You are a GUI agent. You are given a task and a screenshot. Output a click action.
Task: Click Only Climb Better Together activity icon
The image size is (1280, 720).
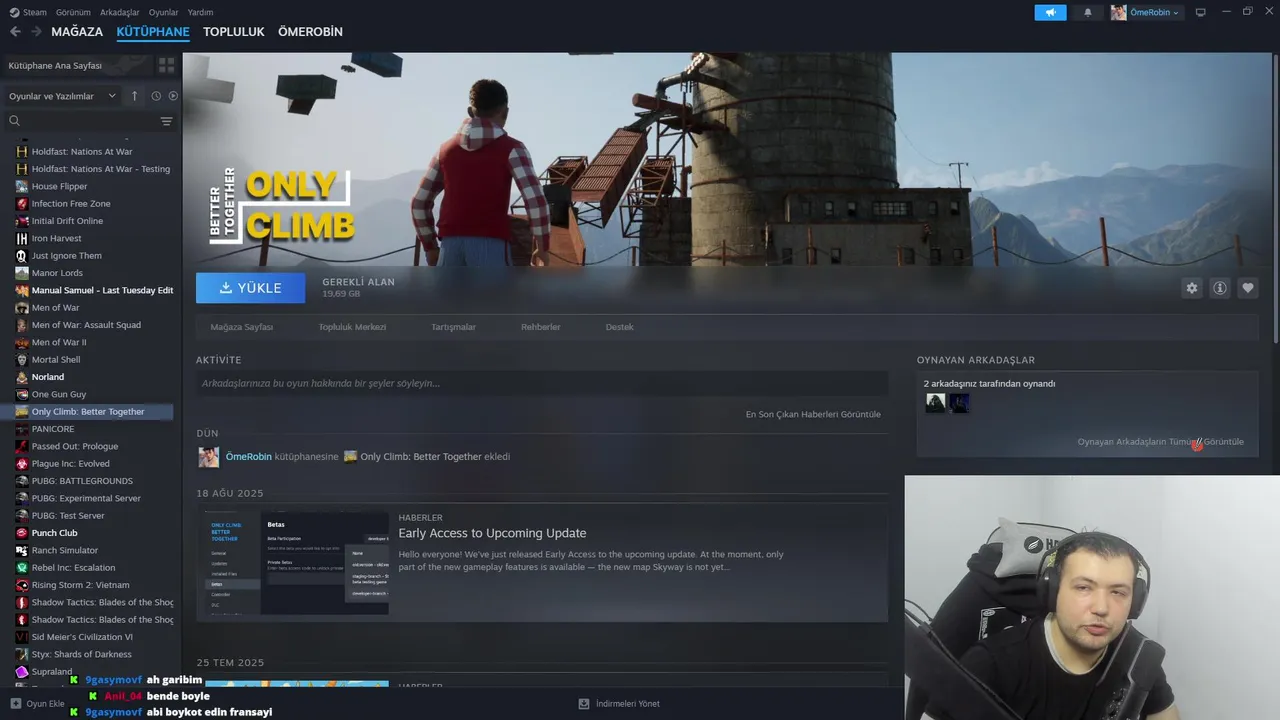pos(350,457)
